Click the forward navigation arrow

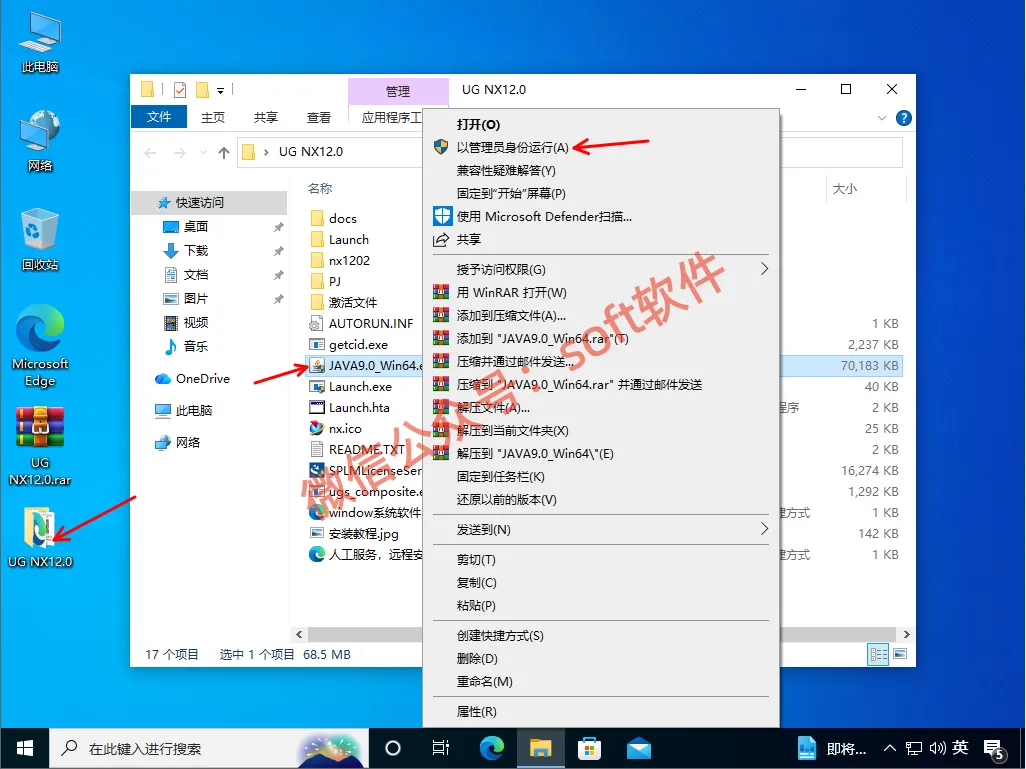pos(179,152)
